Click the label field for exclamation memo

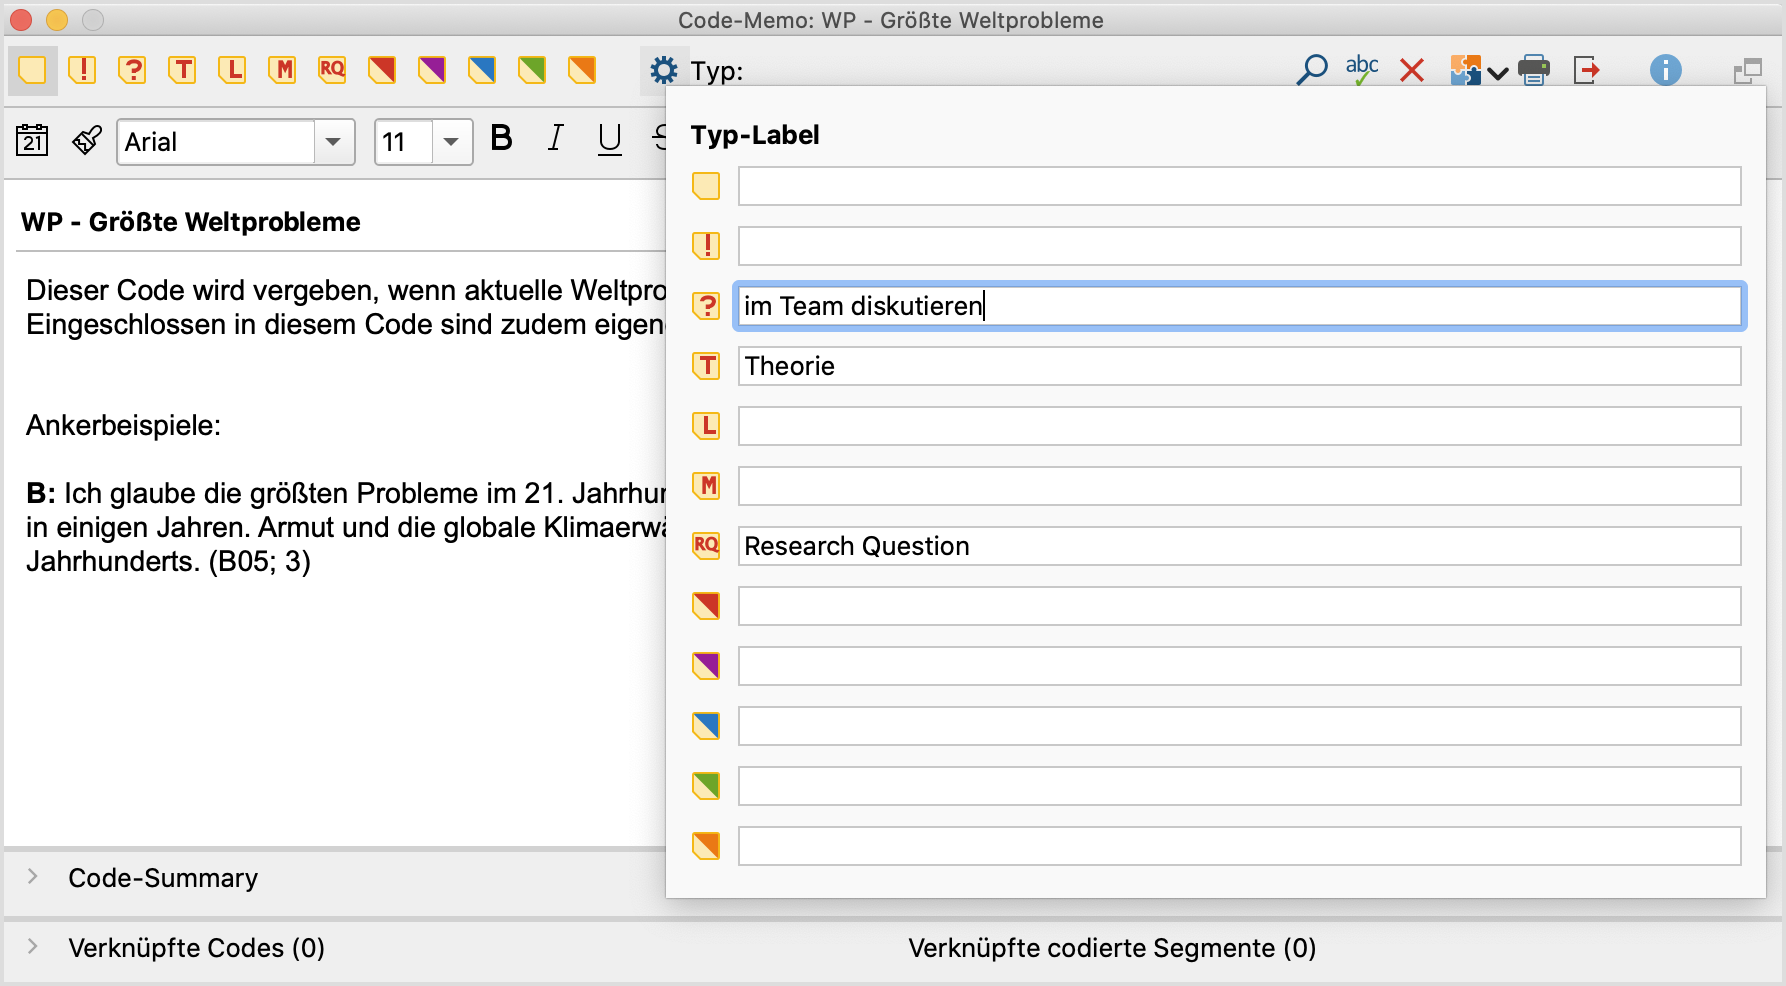click(x=1240, y=246)
